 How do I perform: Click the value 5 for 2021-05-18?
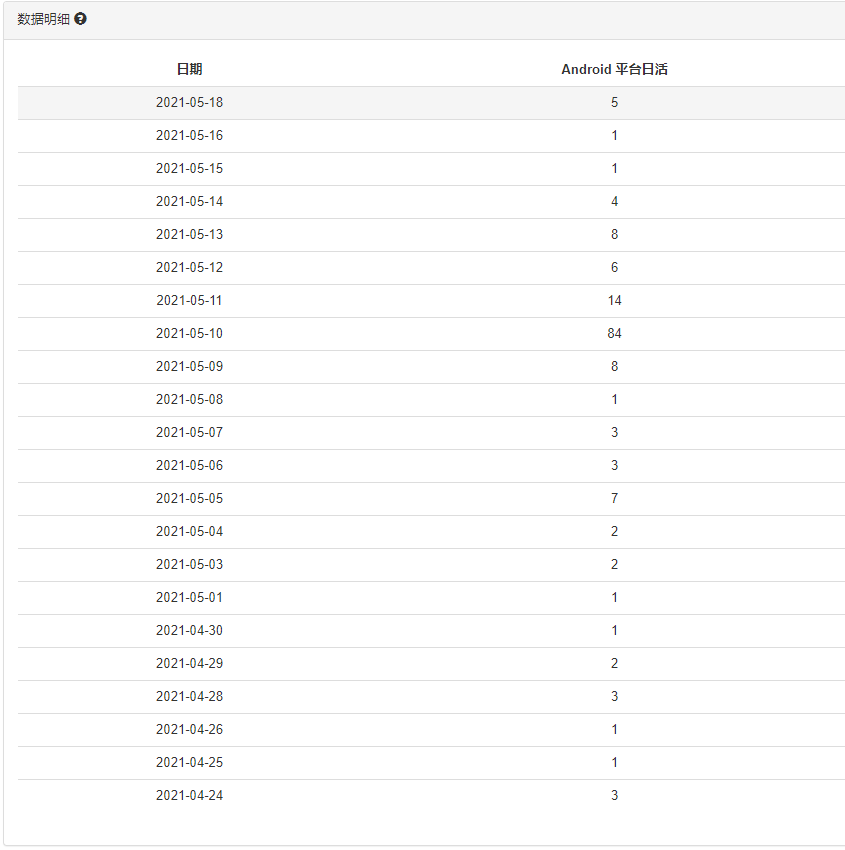pos(614,102)
